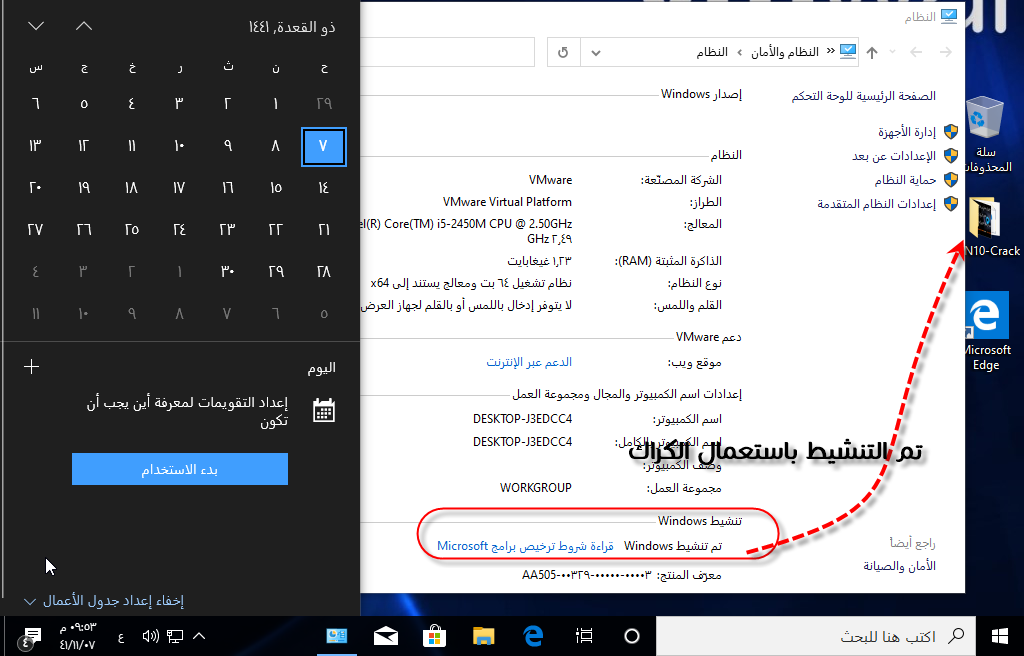This screenshot has width=1024, height=656.
Task: Open Cortana circle icon on taskbar
Action: (632, 636)
